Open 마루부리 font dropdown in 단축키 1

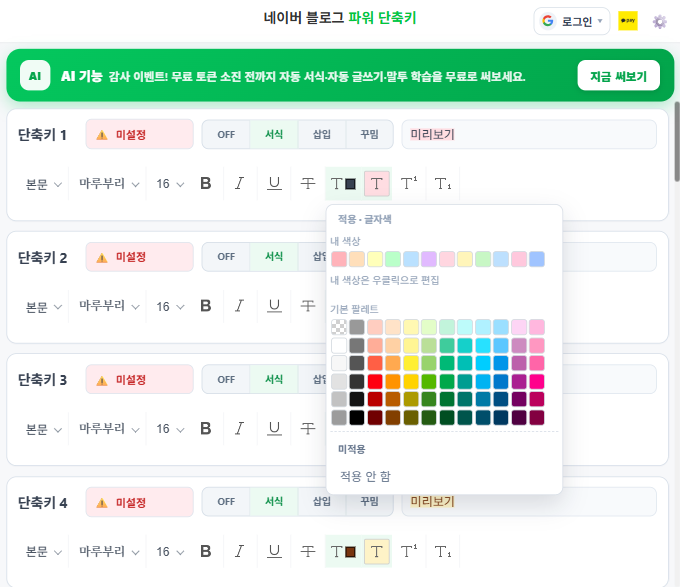109,184
